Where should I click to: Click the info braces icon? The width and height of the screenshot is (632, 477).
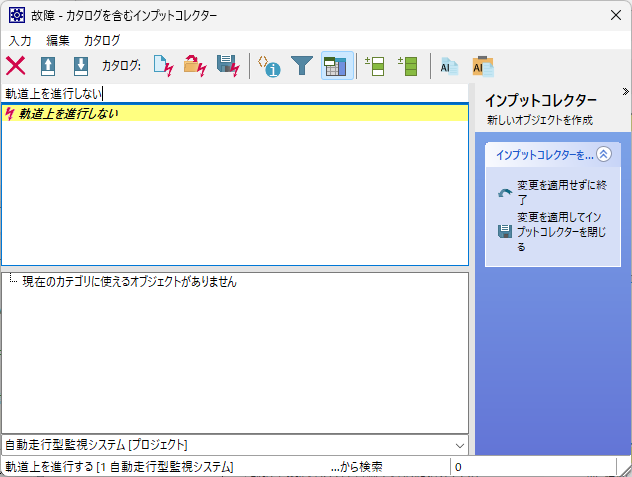coord(269,67)
